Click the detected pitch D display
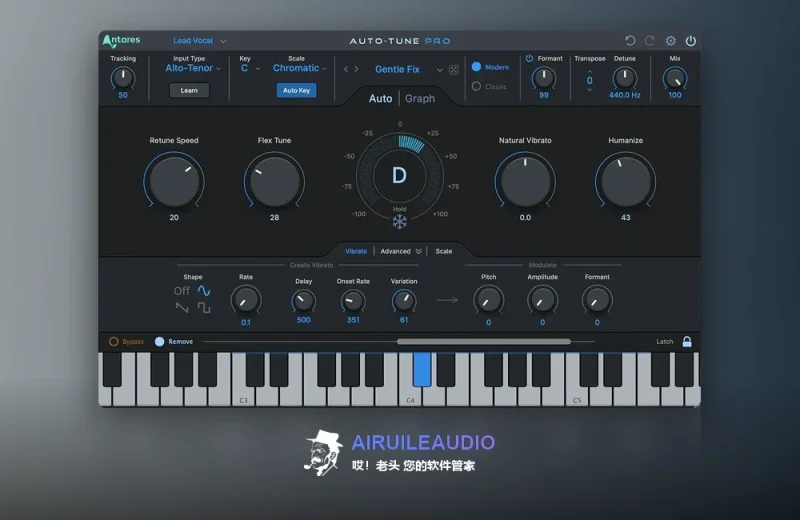This screenshot has width=800, height=520. [x=399, y=176]
